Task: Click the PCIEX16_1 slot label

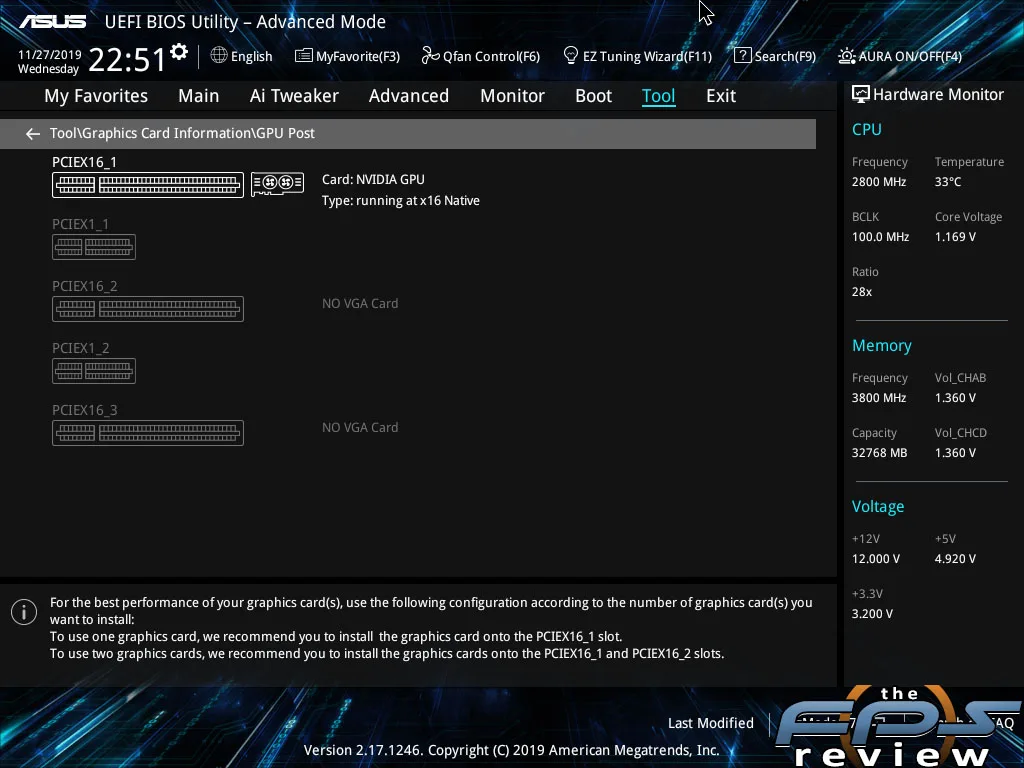Action: tap(84, 162)
